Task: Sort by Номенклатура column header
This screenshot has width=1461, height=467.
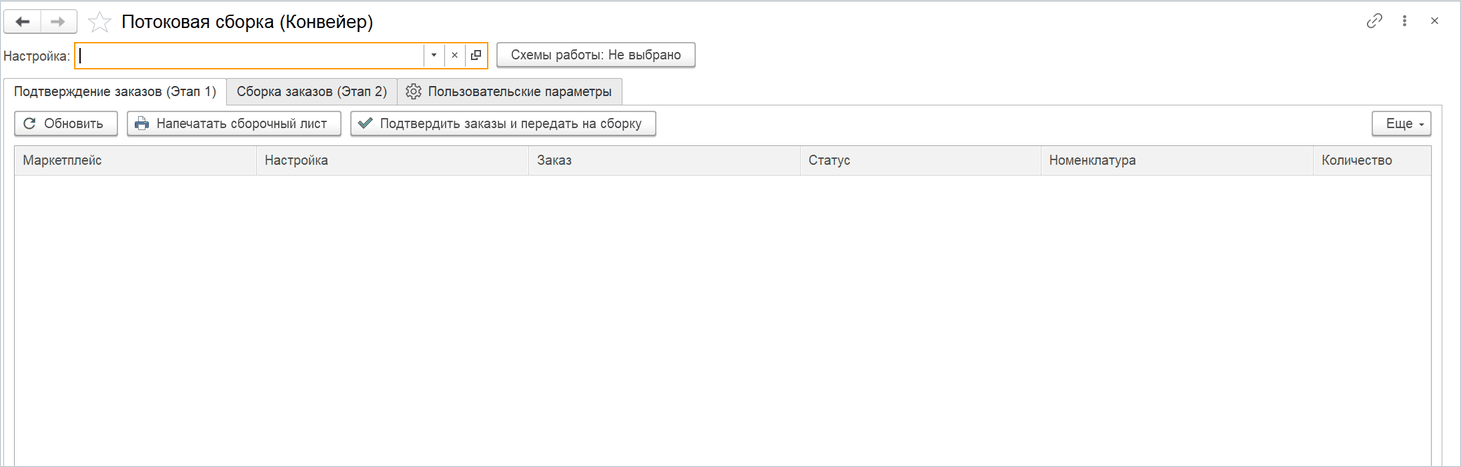Action: pyautogui.click(x=1177, y=160)
